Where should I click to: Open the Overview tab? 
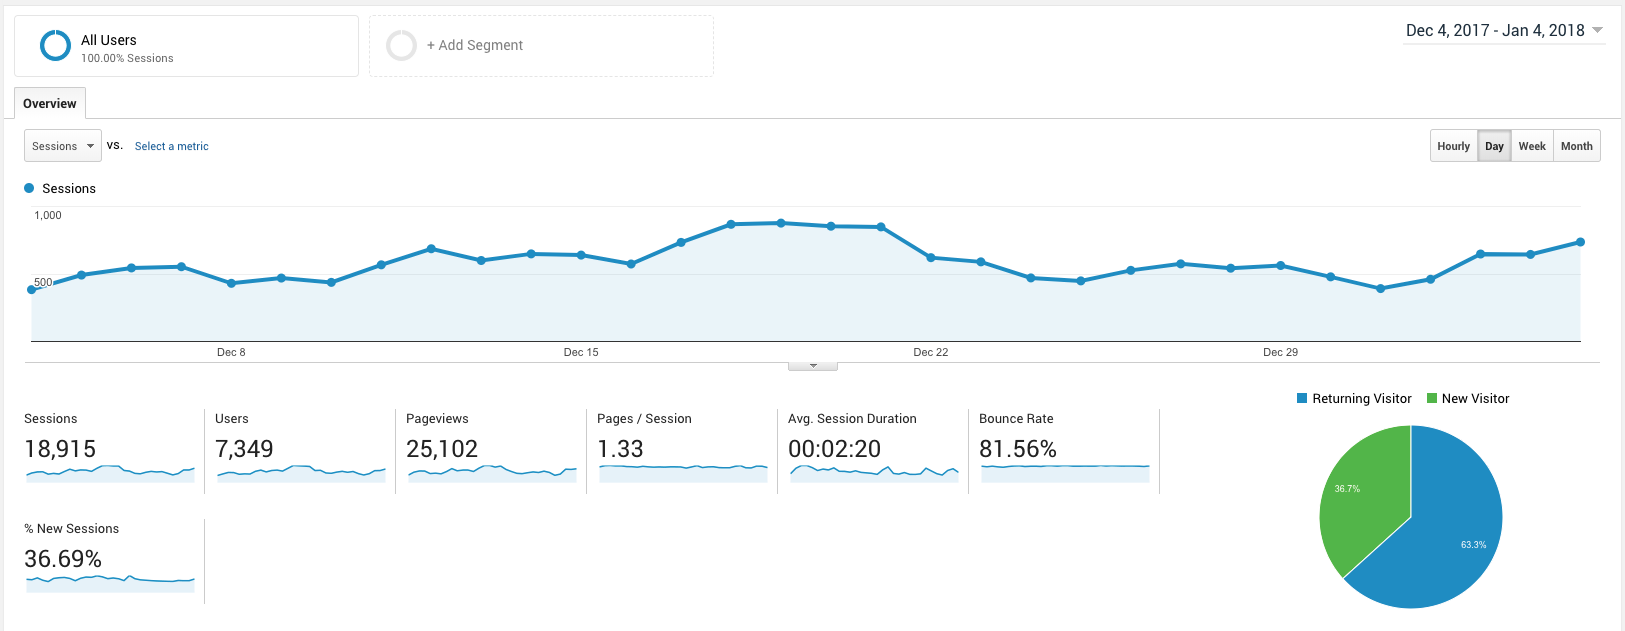click(x=50, y=104)
